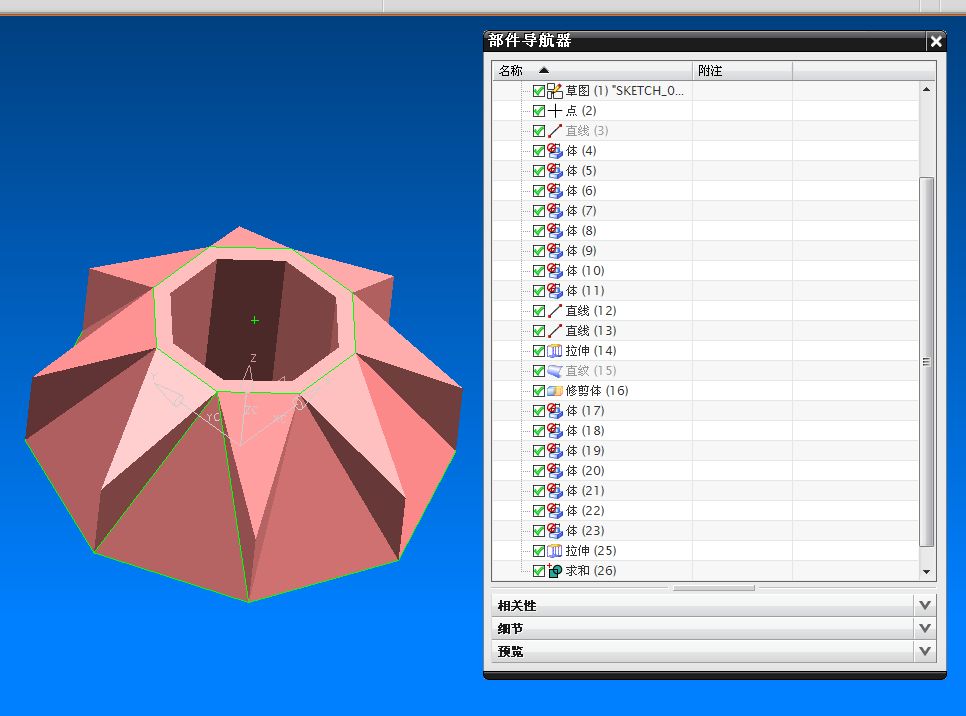Viewport: 966px width, 716px height.
Task: Click the body icon of 体 (10)
Action: pyautogui.click(x=554, y=271)
